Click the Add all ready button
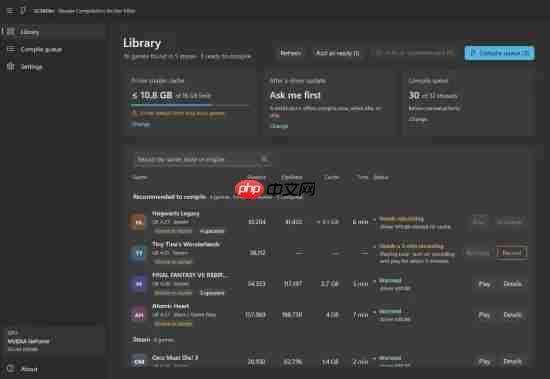Image resolution: width=550 pixels, height=379 pixels. pyautogui.click(x=337, y=53)
